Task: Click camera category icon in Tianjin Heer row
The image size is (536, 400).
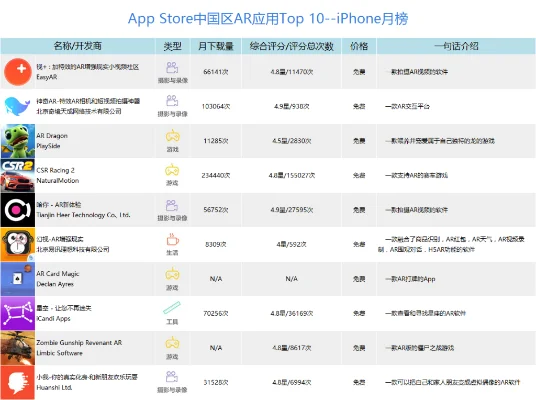Action: [x=172, y=205]
